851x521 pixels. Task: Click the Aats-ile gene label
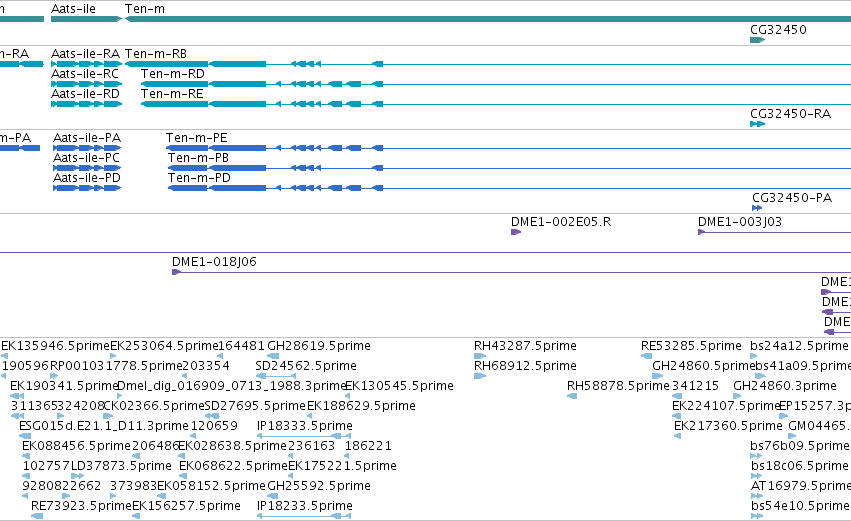73,9
